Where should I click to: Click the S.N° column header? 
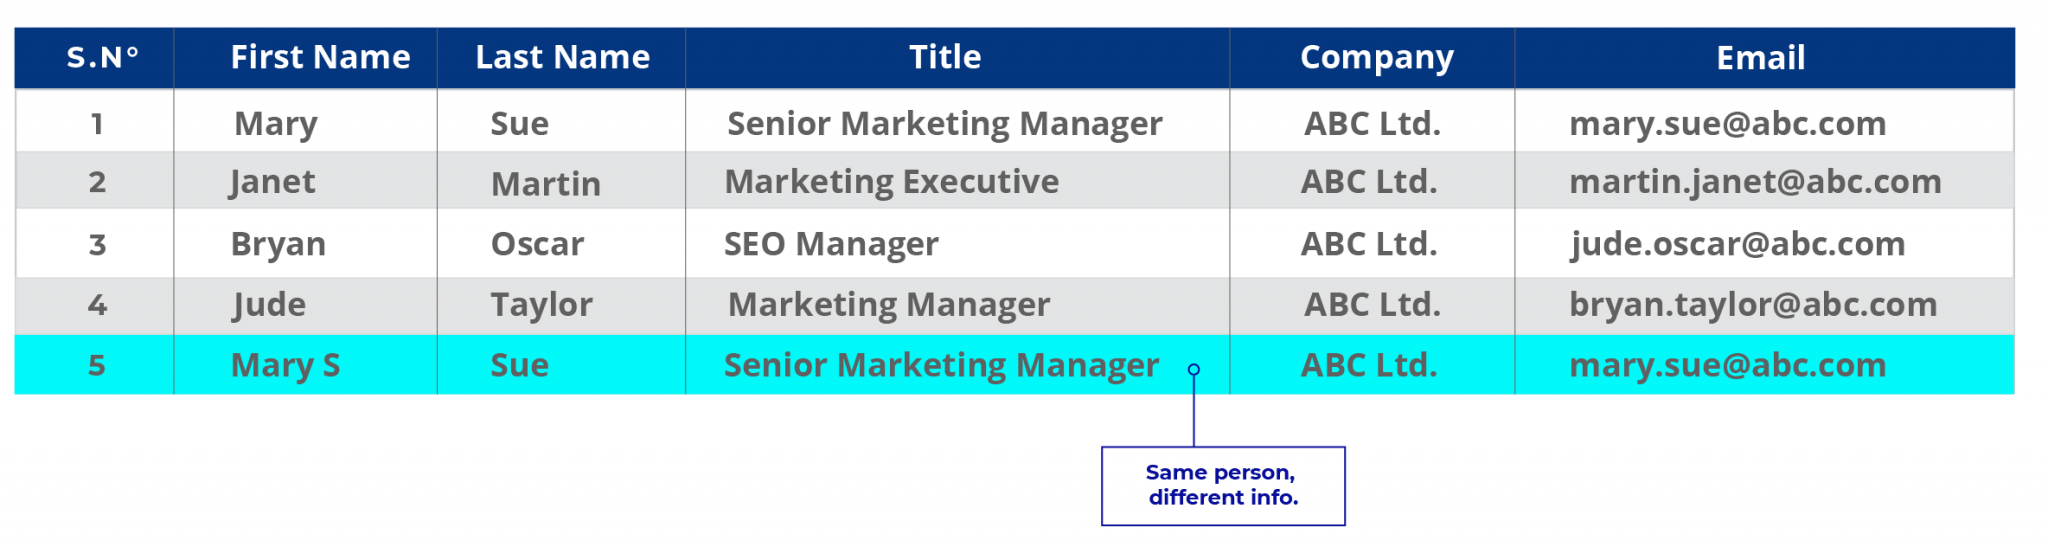click(x=95, y=58)
